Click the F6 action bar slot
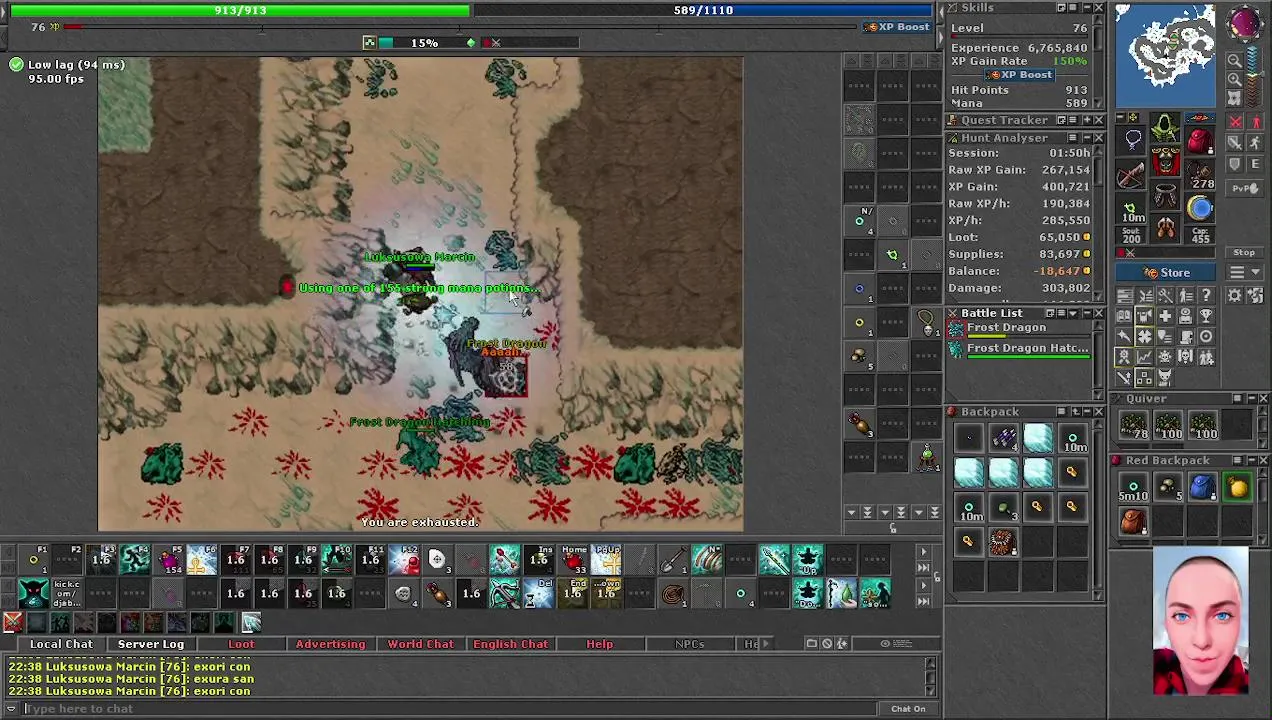 click(202, 561)
